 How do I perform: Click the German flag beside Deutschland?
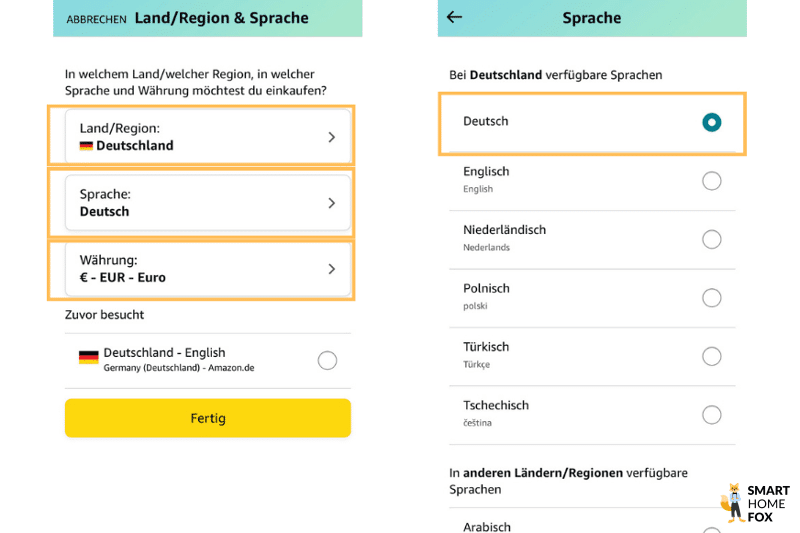86,146
